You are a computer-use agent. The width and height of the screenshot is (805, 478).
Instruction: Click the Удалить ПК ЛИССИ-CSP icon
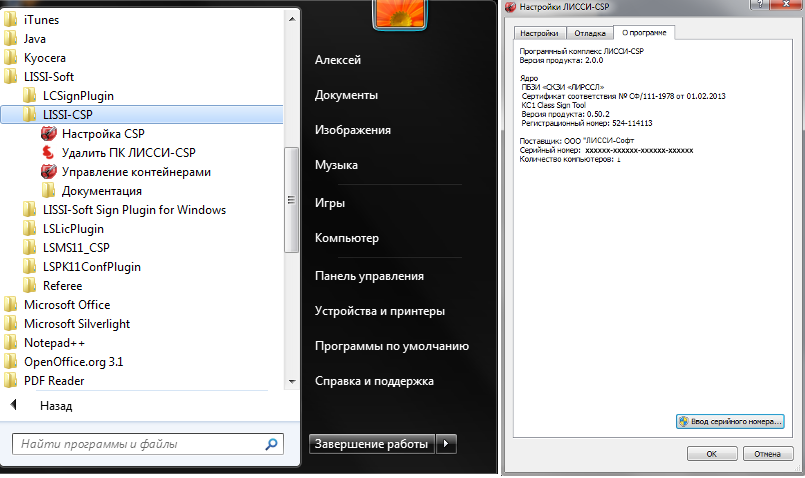coord(48,153)
